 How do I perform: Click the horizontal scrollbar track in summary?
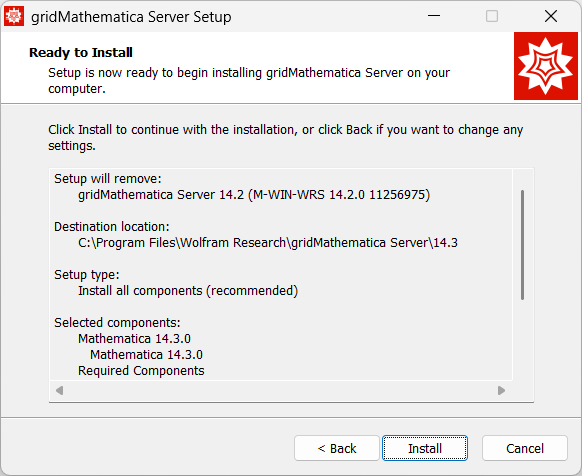(x=280, y=391)
